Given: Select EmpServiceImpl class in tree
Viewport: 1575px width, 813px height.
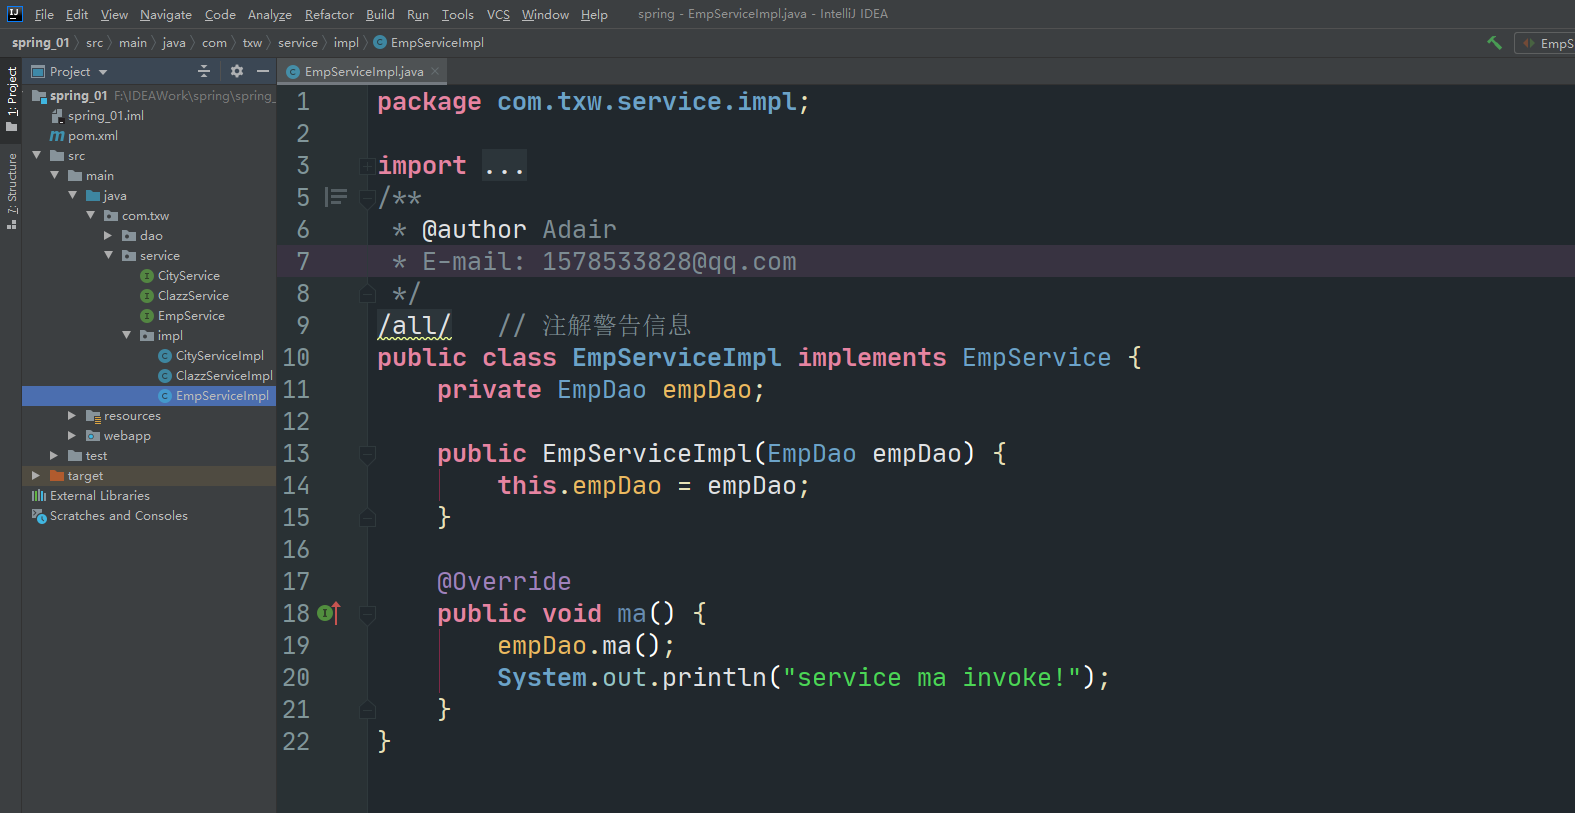Looking at the screenshot, I should 213,396.
